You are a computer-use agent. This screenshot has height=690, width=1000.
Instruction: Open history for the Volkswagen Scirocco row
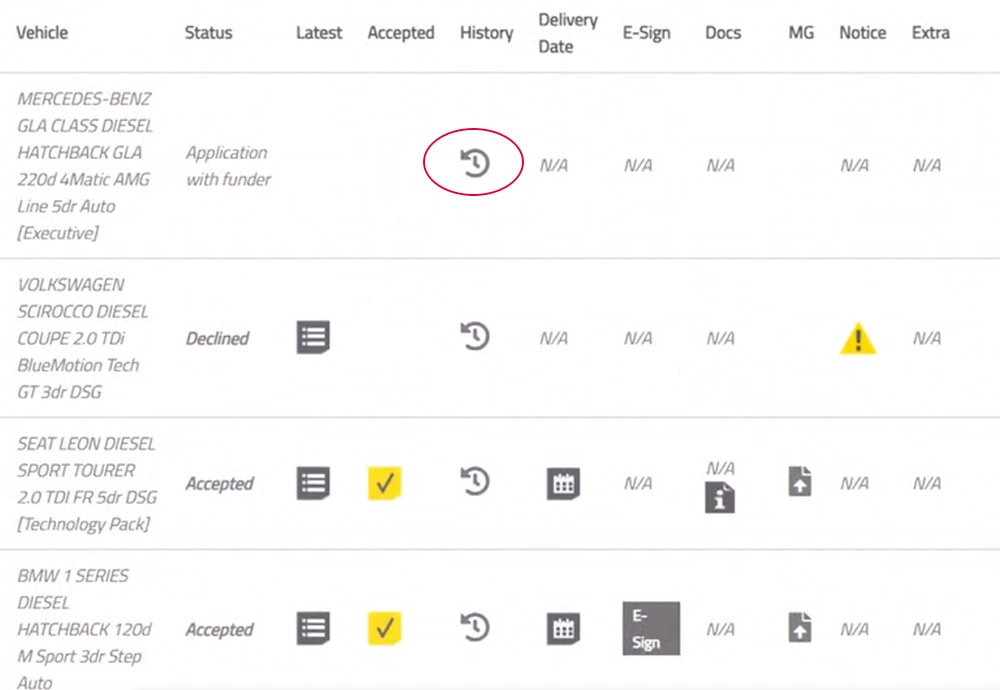(475, 336)
